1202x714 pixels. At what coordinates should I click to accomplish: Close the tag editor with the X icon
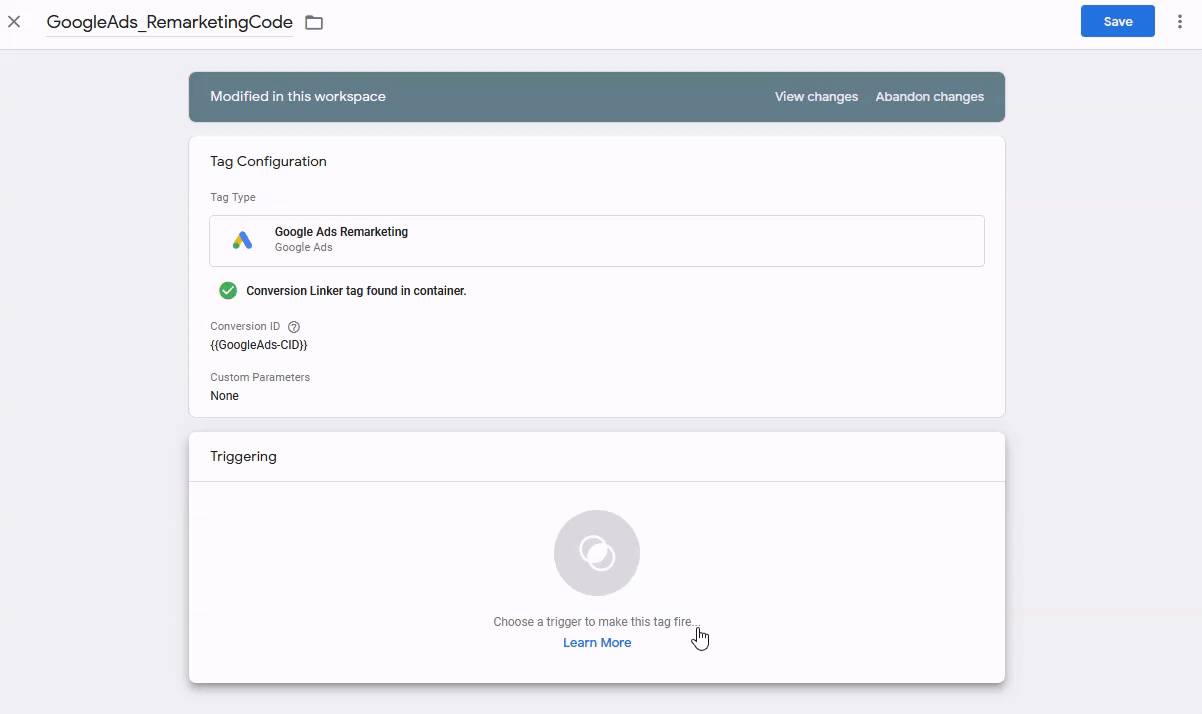coord(14,21)
